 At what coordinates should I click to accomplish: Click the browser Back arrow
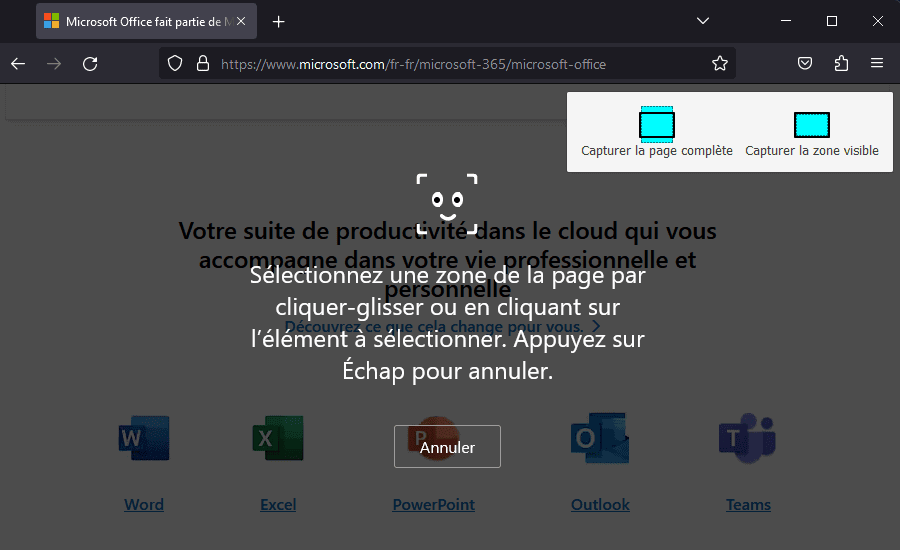18,64
